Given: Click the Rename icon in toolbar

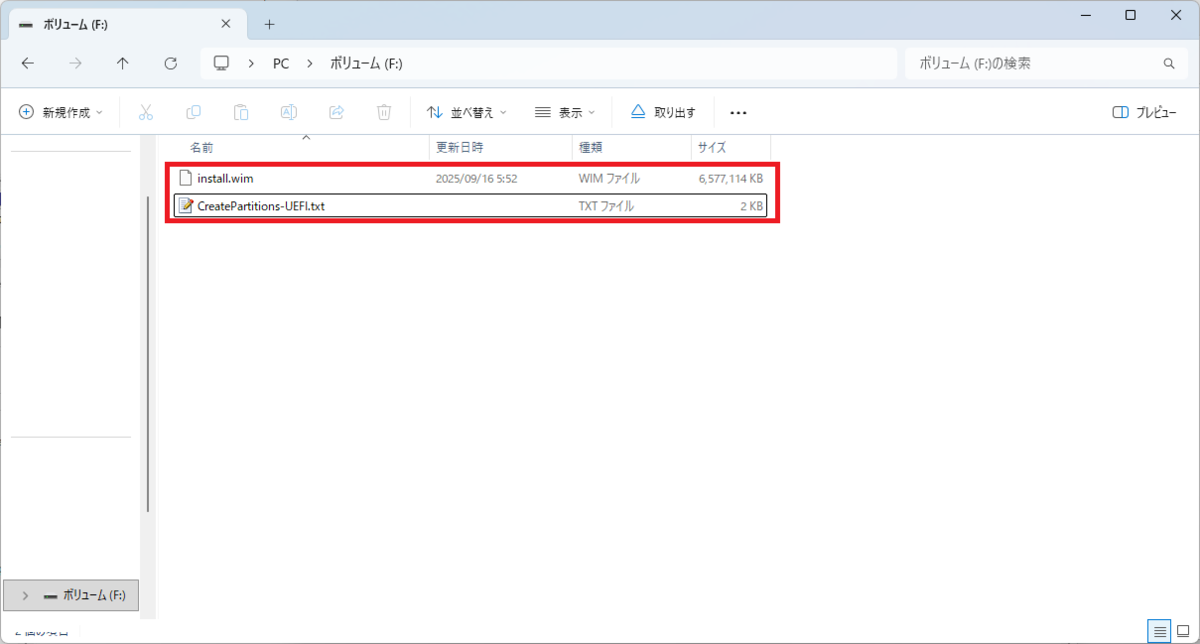Looking at the screenshot, I should coord(288,112).
